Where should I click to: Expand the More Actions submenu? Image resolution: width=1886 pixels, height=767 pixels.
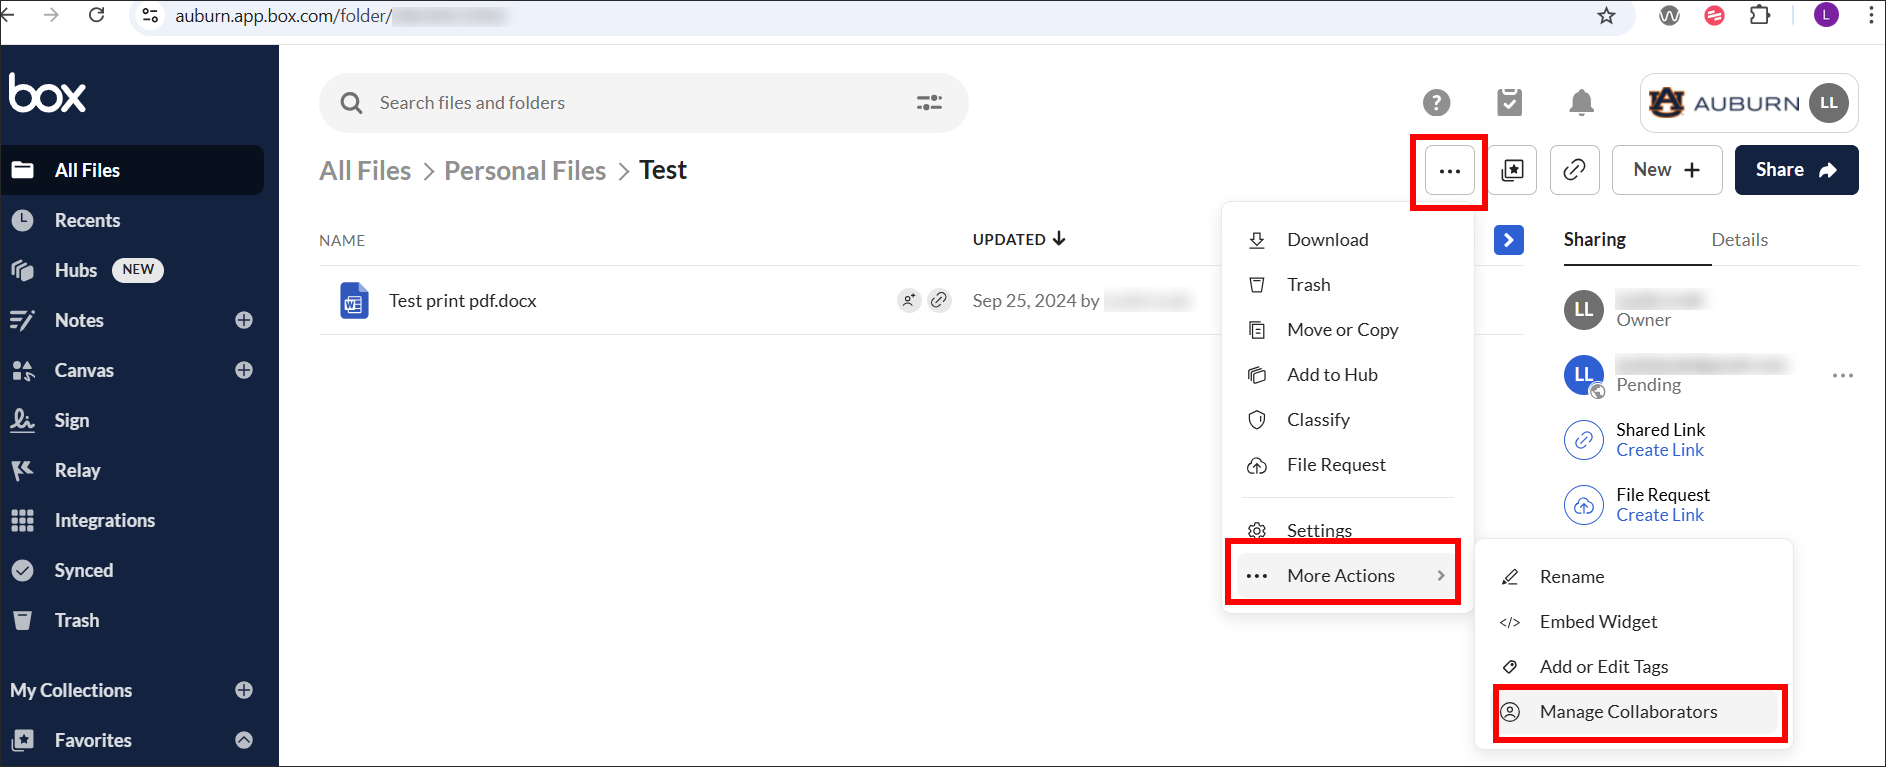[1343, 576]
